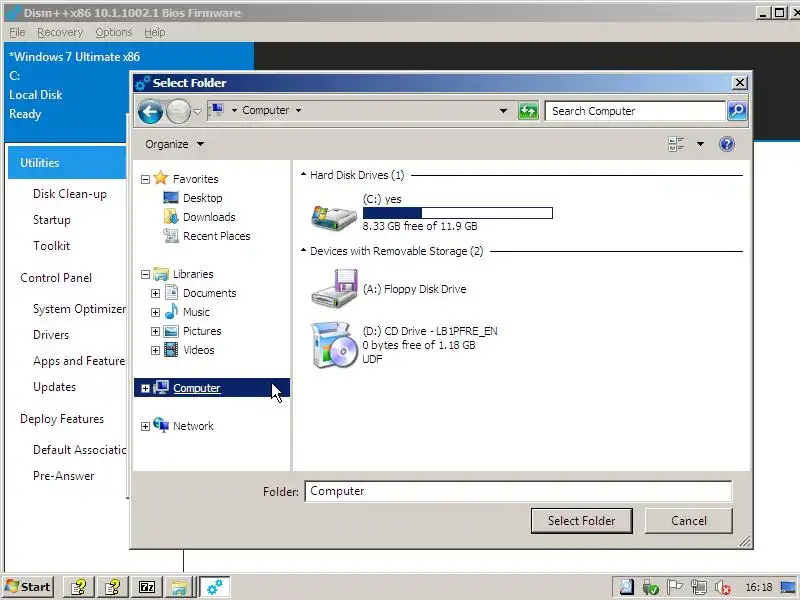800x600 pixels.
Task: Open System Optimizer in Dism++ sidebar
Action: [x=79, y=309]
